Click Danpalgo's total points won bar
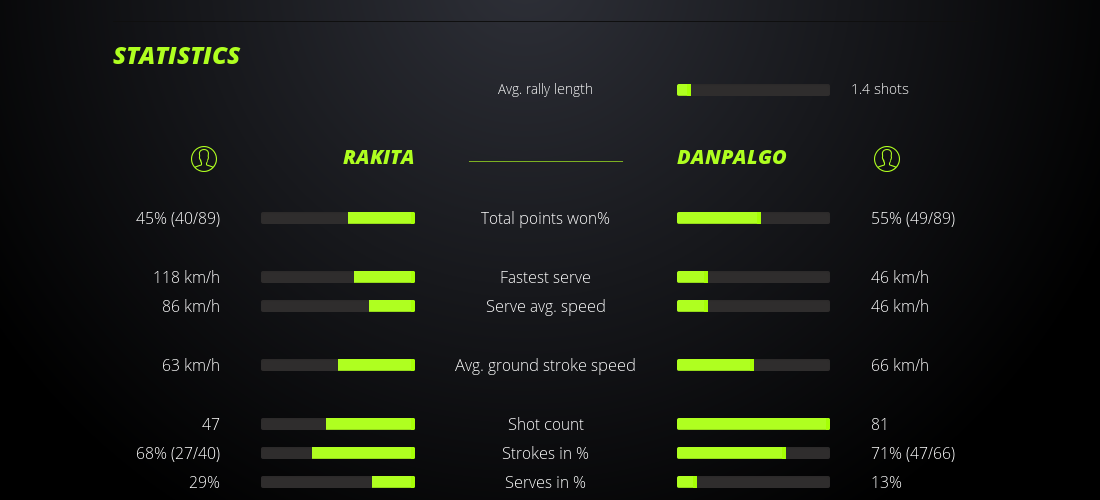The height and width of the screenshot is (500, 1100). coord(753,218)
